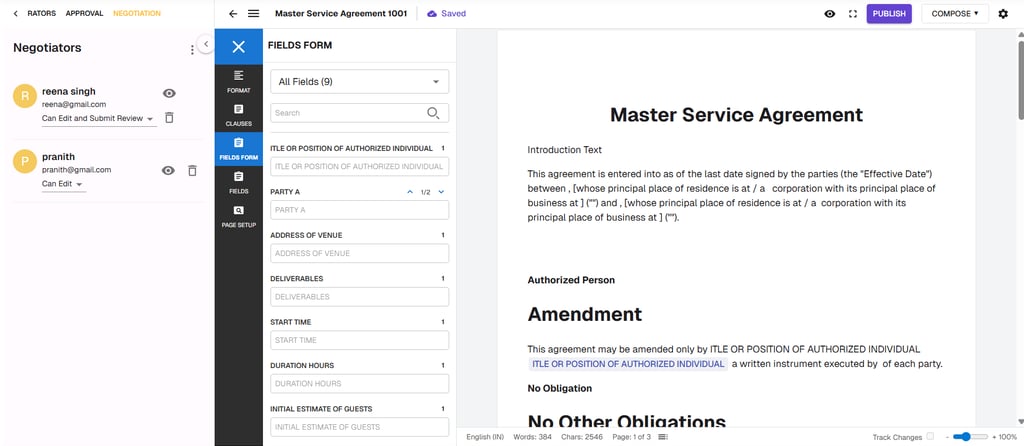This screenshot has height=446, width=1024.
Task: Open the Page Setup sidebar tool
Action: (x=238, y=216)
